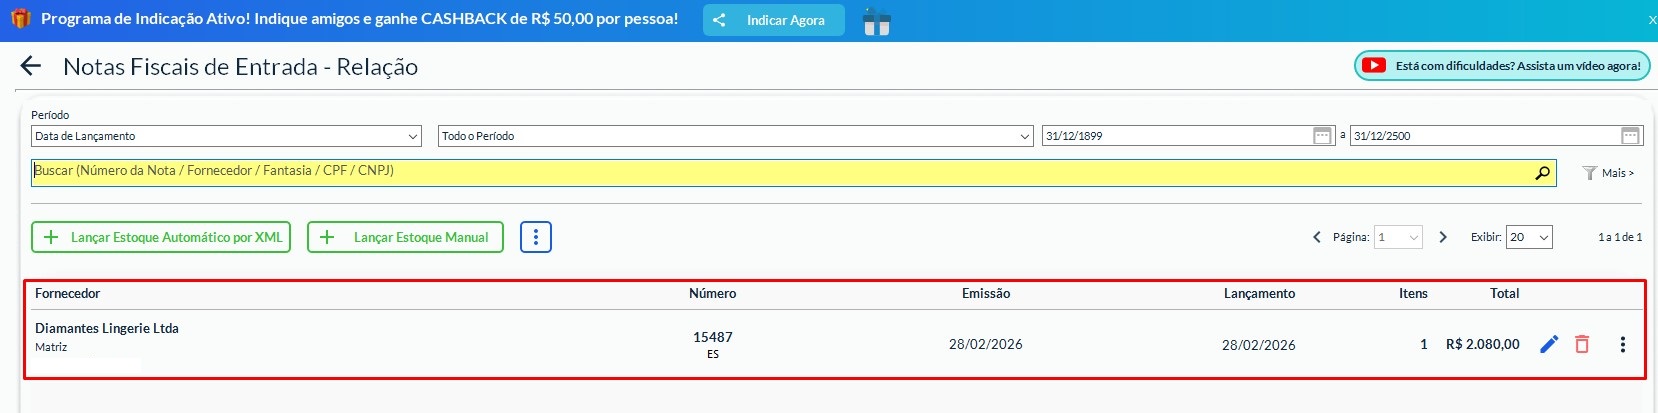Close the referral program banner
The width and height of the screenshot is (1658, 413).
[x=1652, y=20]
